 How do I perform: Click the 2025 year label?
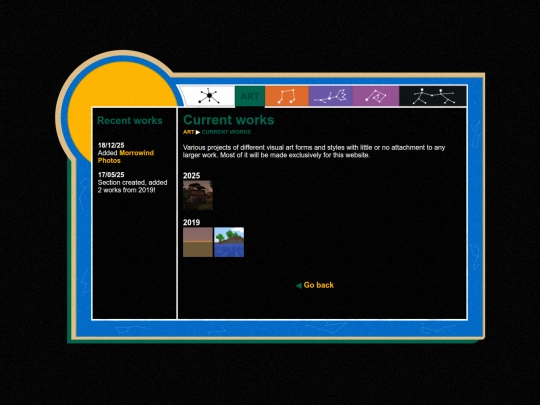[x=191, y=176]
